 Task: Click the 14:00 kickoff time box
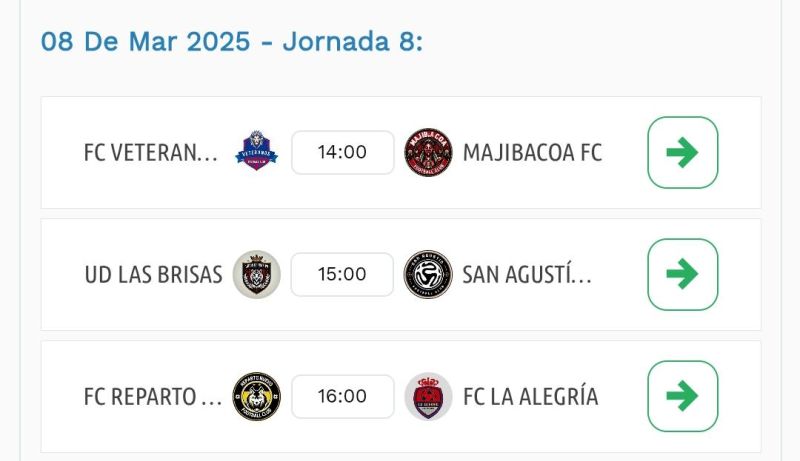click(342, 153)
